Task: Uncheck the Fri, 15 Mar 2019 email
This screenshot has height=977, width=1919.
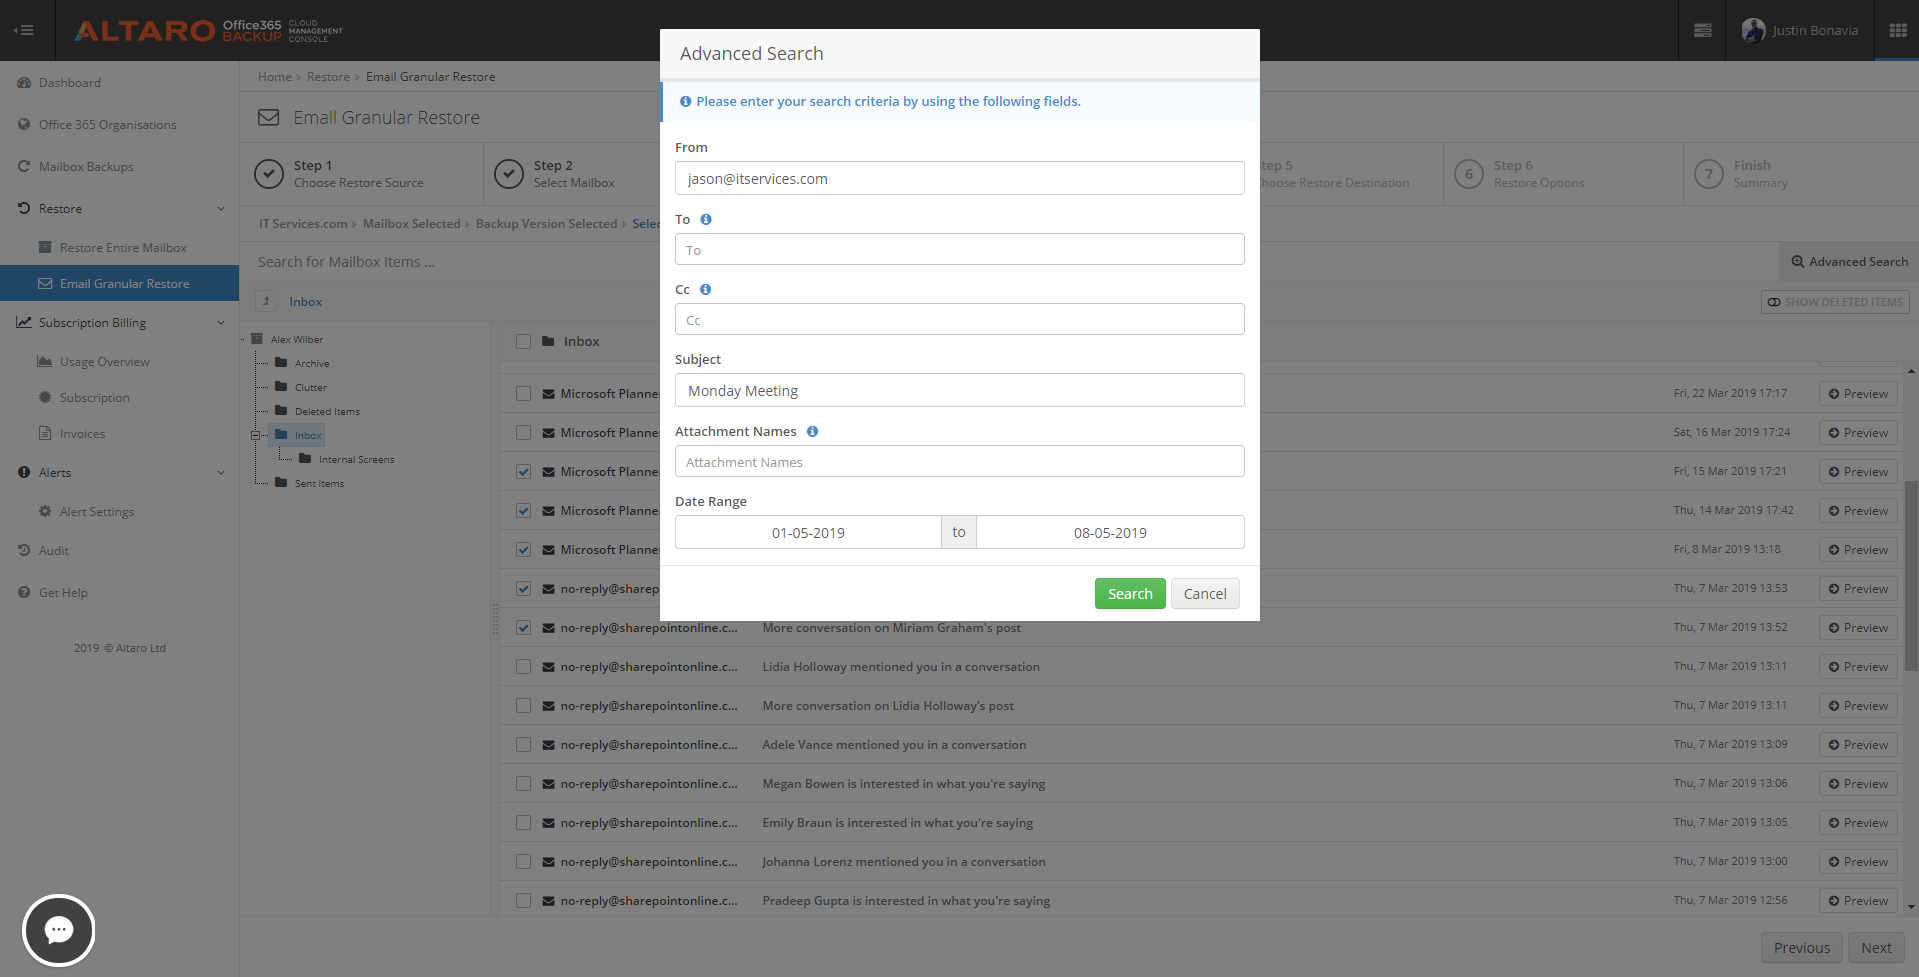Action: pyautogui.click(x=523, y=471)
